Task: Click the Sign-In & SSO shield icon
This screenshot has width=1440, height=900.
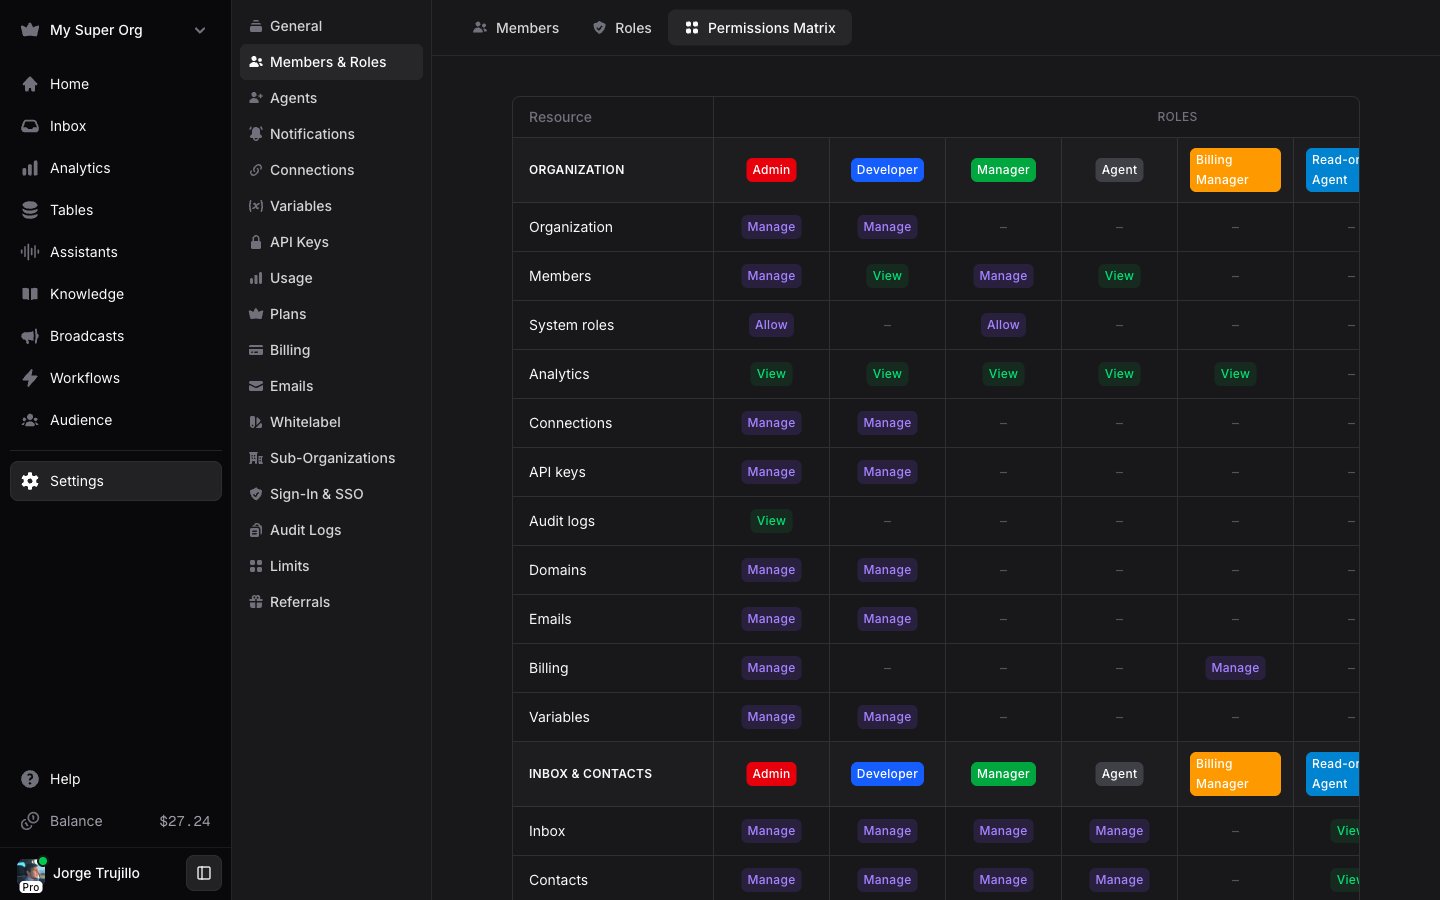Action: (256, 494)
